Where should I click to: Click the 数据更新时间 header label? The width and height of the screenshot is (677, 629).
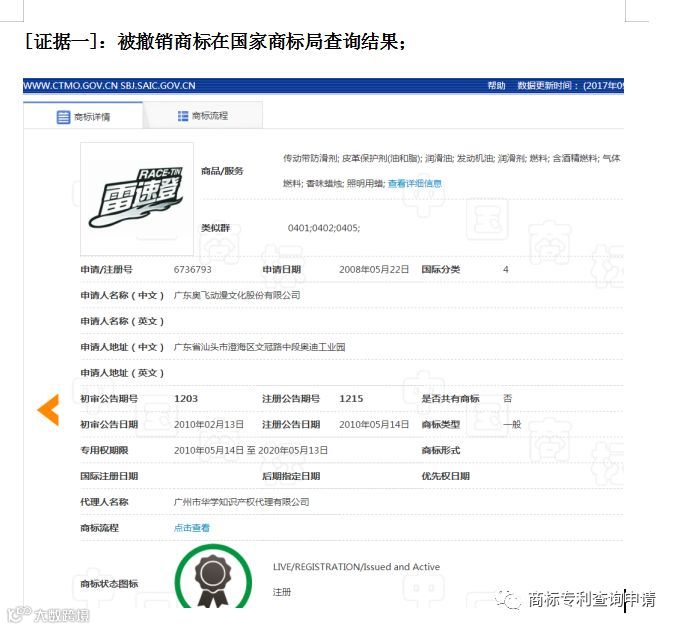[547, 85]
